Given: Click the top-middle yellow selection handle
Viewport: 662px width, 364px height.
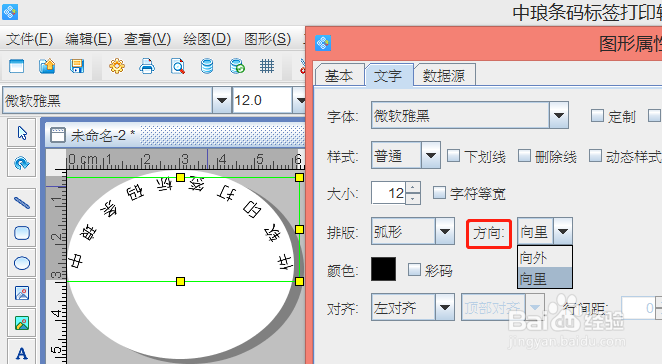Looking at the screenshot, I should click(180, 177).
